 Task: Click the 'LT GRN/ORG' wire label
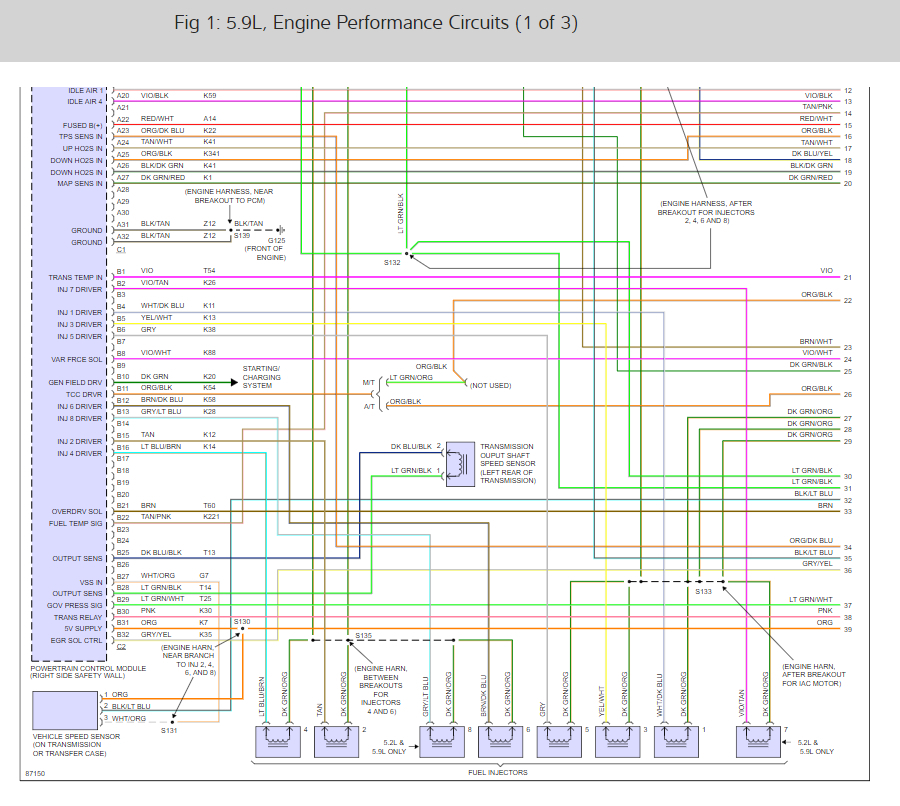pyautogui.click(x=412, y=377)
